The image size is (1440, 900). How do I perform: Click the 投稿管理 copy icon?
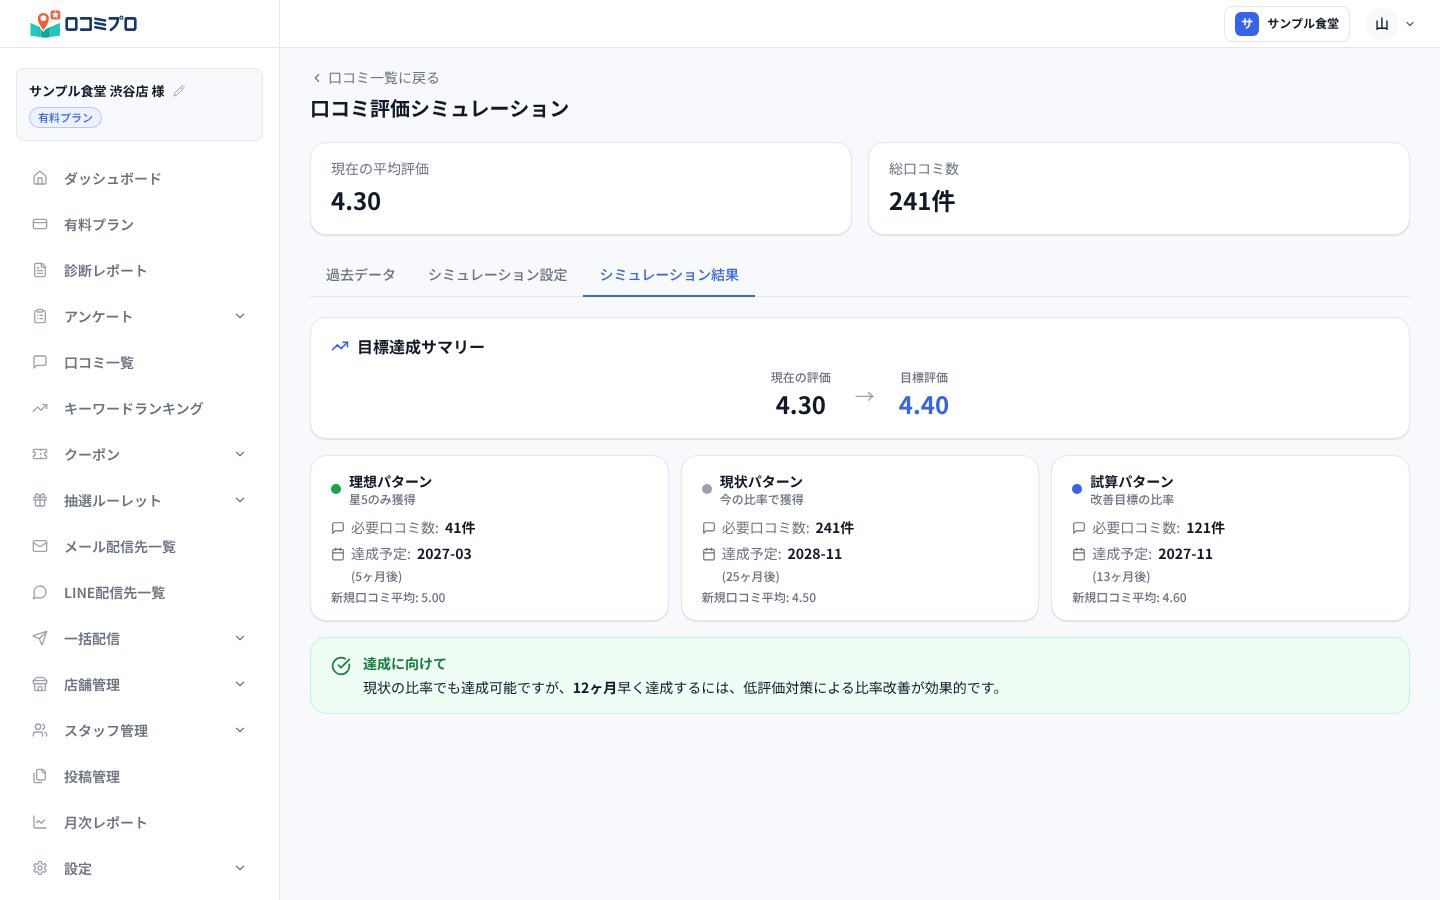(x=40, y=776)
